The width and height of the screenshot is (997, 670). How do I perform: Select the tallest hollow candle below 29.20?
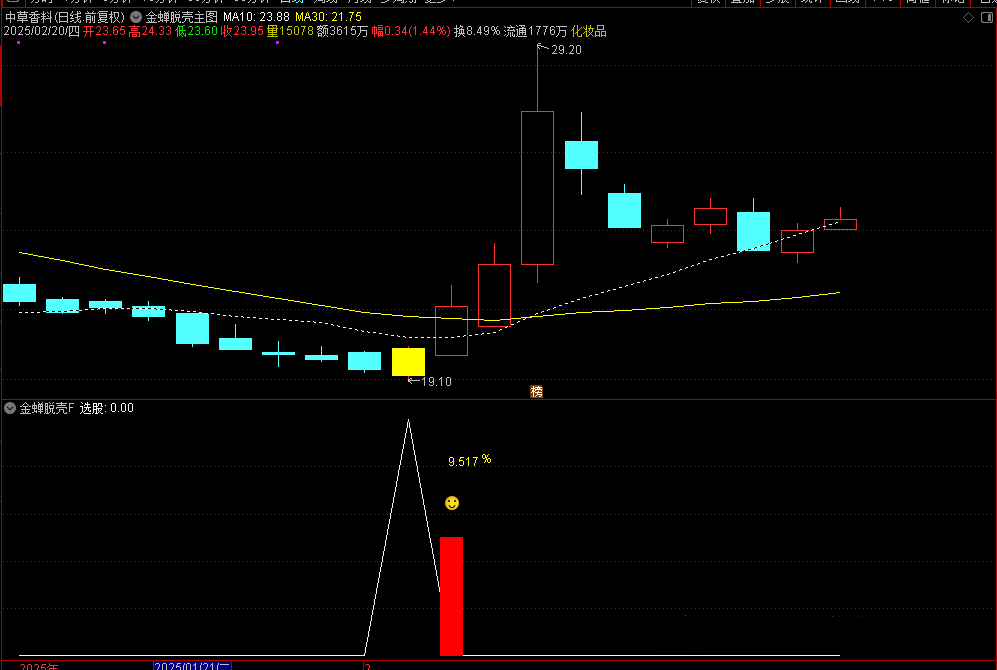click(x=537, y=187)
